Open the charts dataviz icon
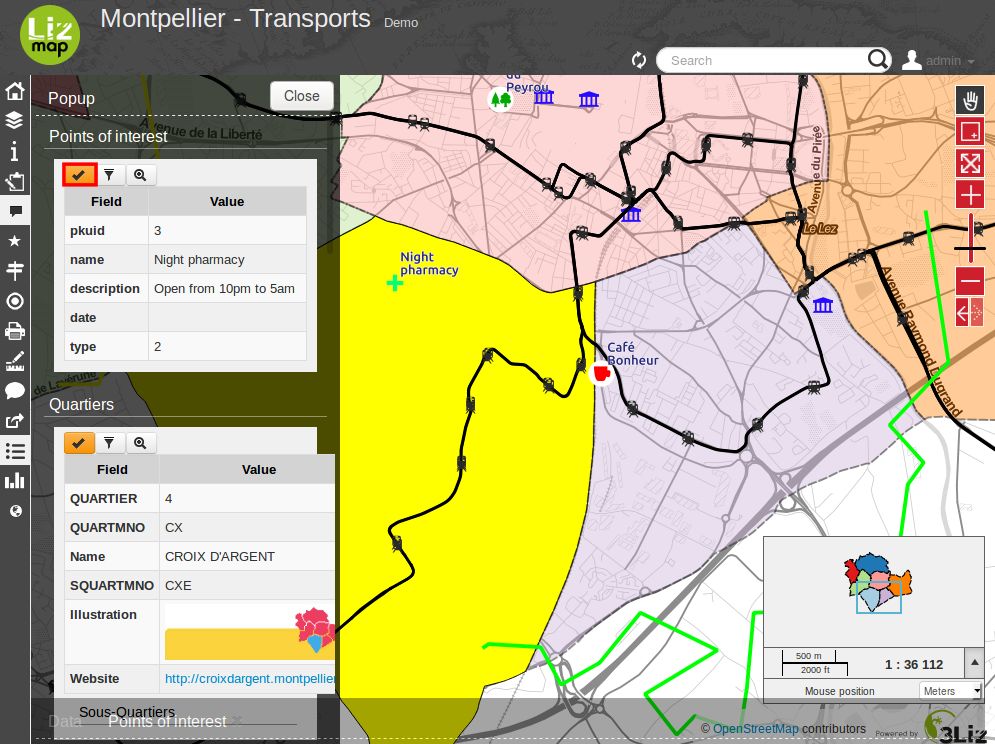995x744 pixels. pyautogui.click(x=15, y=481)
